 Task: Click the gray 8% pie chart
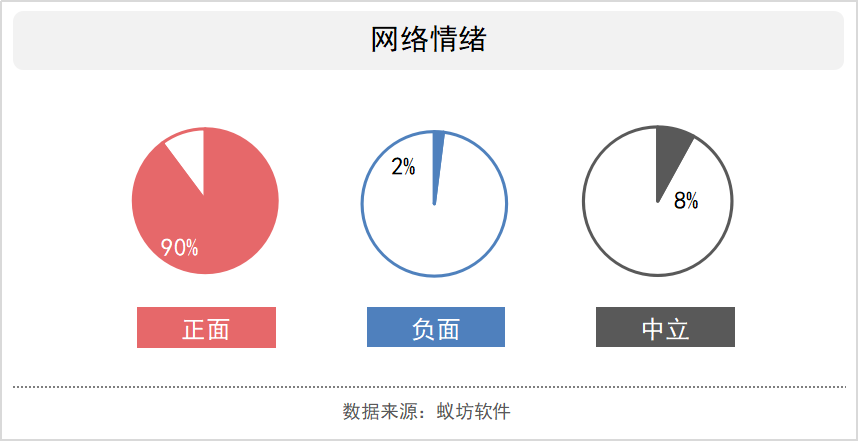pos(657,201)
